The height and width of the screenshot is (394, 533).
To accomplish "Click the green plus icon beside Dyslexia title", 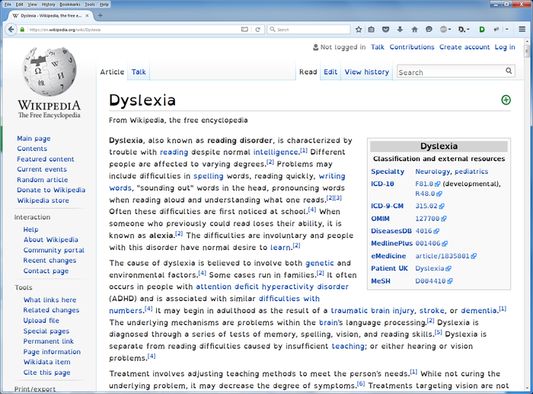I will (x=506, y=100).
